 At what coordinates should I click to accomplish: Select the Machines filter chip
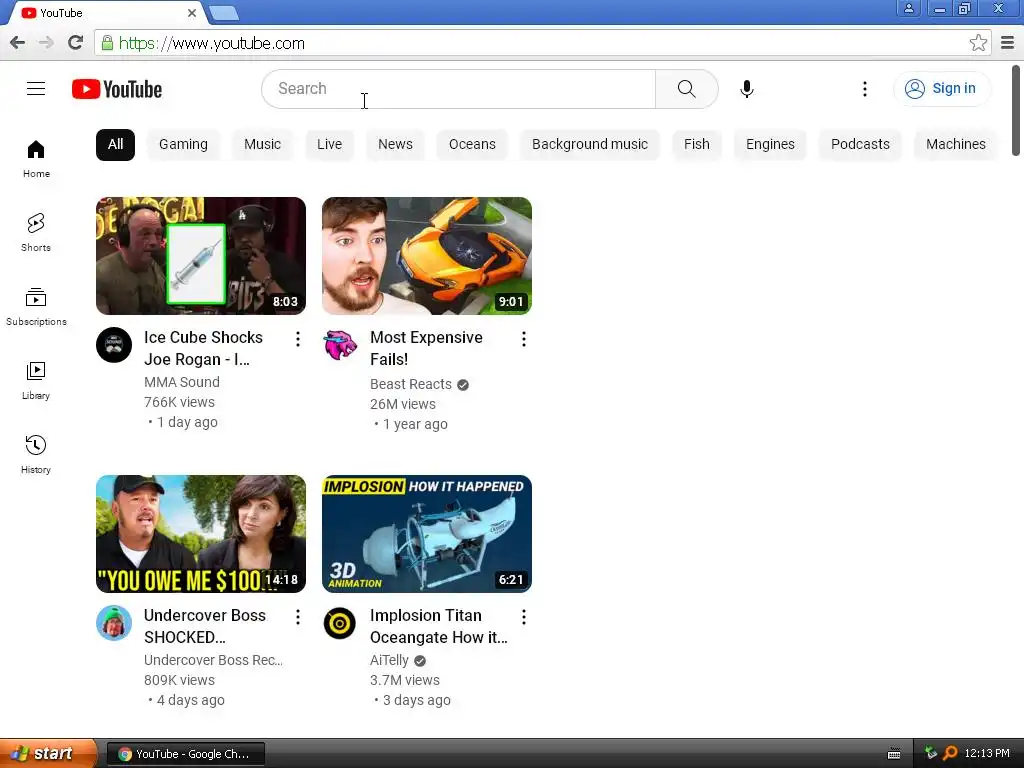pyautogui.click(x=955, y=144)
